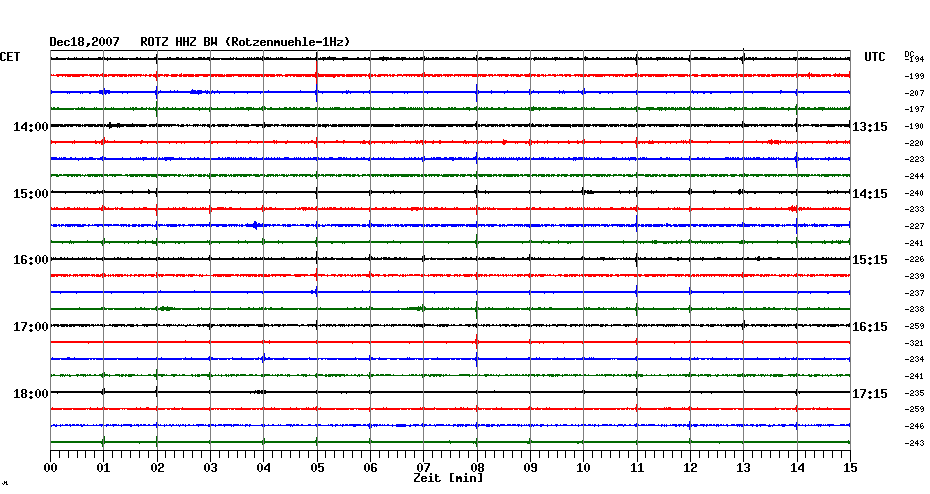
Task: Click the DC offset value '-234'
Action: click(915, 360)
